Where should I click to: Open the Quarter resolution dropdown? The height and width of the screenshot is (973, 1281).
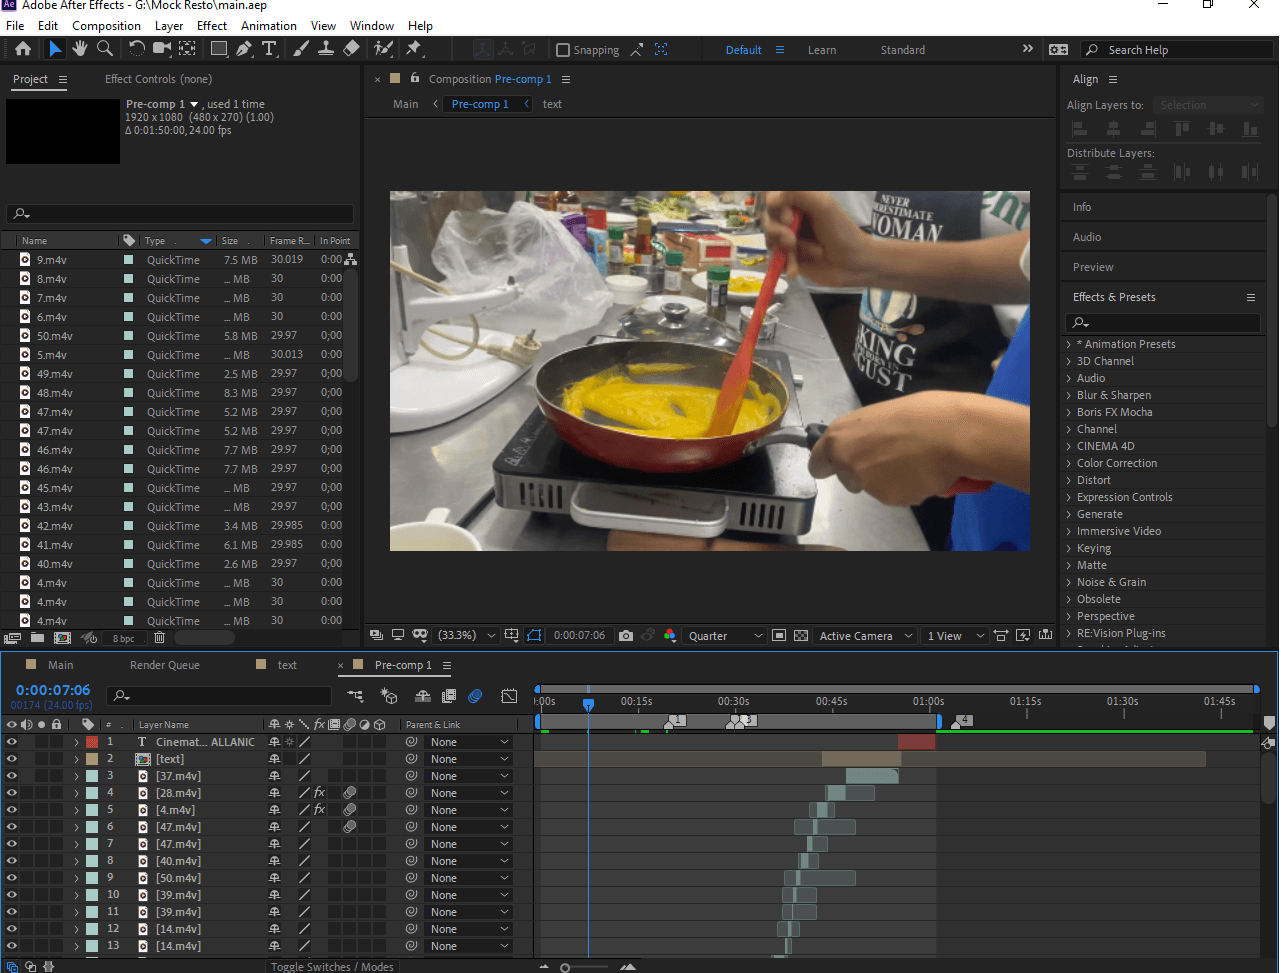(725, 636)
